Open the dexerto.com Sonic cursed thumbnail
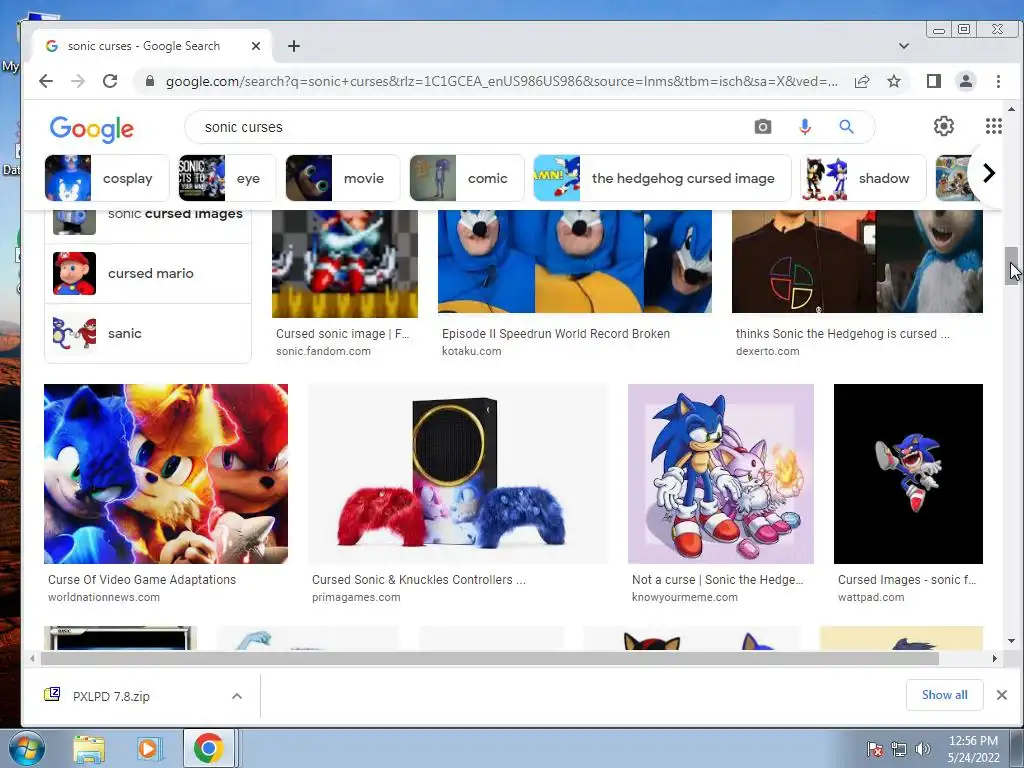 (857, 261)
